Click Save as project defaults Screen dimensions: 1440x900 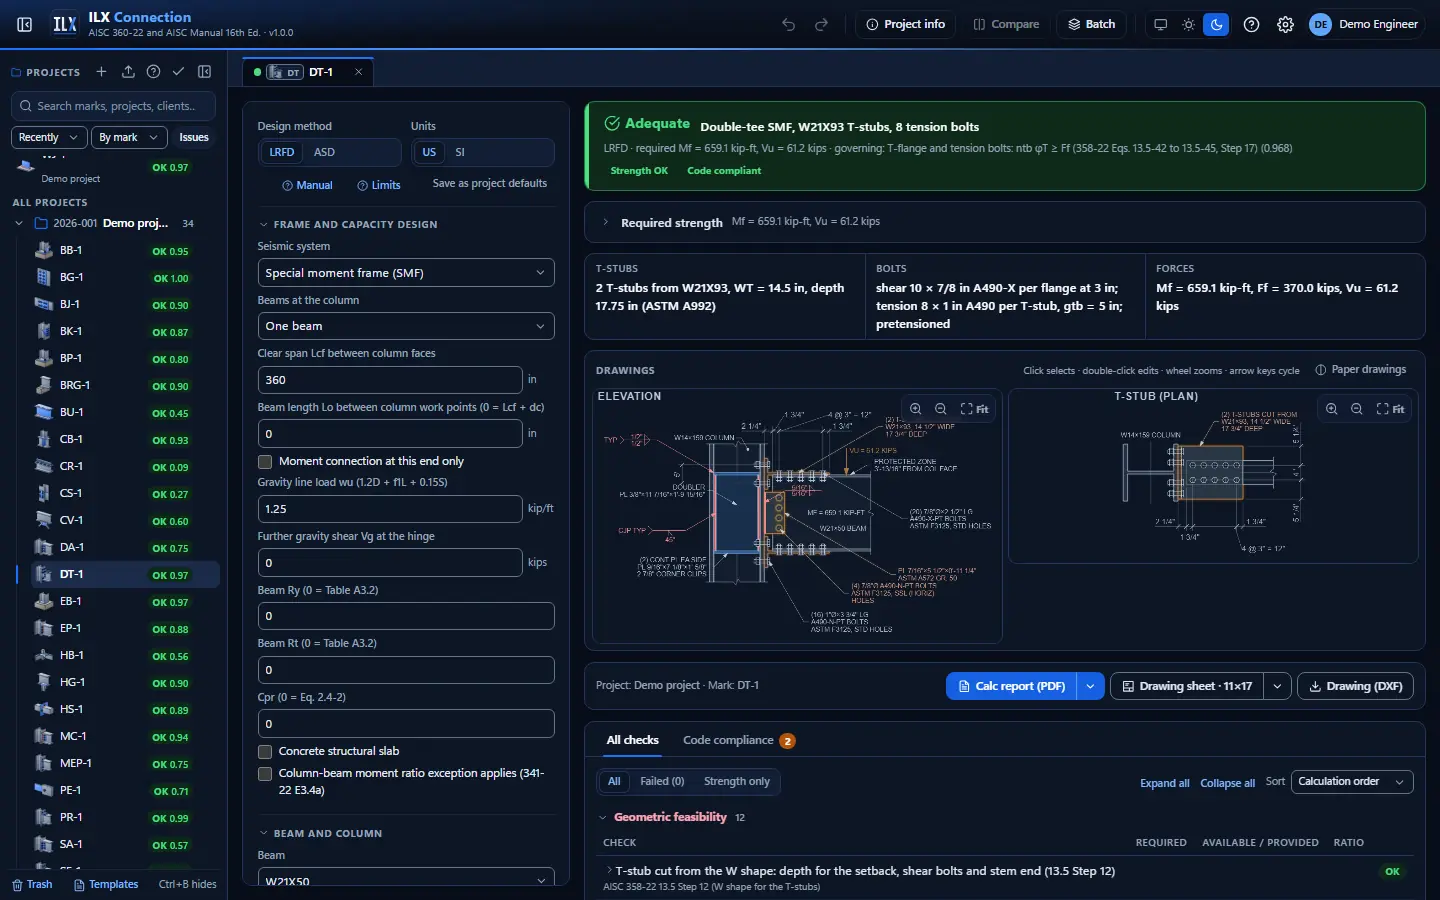pos(490,184)
